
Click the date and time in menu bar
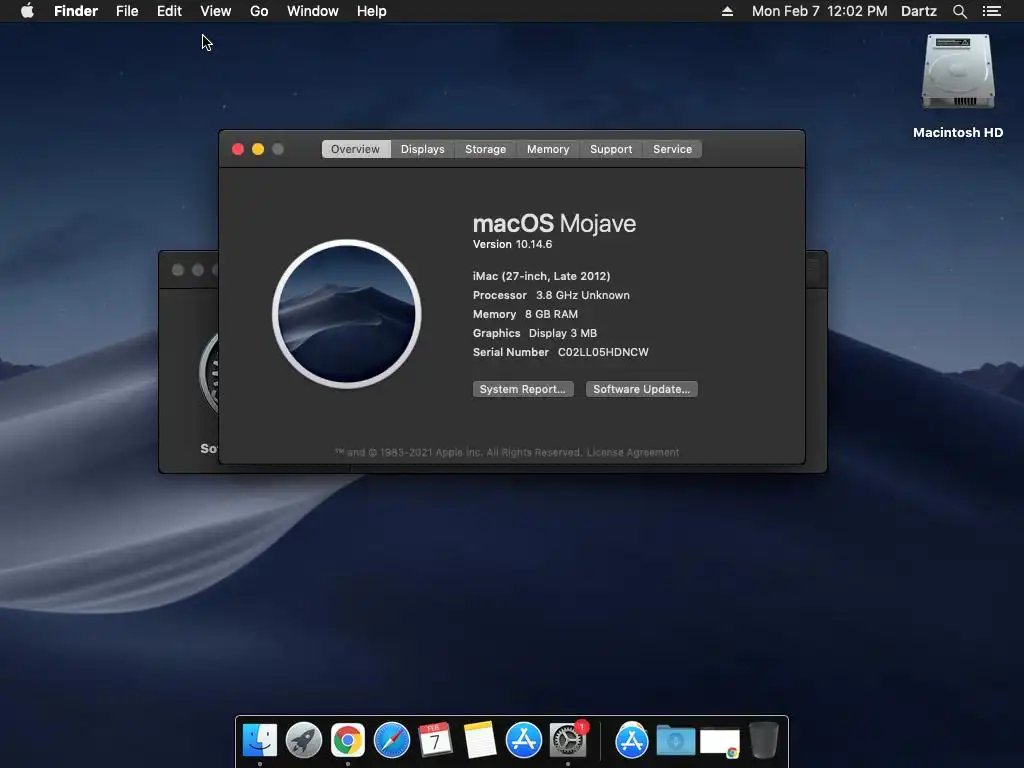pyautogui.click(x=820, y=11)
